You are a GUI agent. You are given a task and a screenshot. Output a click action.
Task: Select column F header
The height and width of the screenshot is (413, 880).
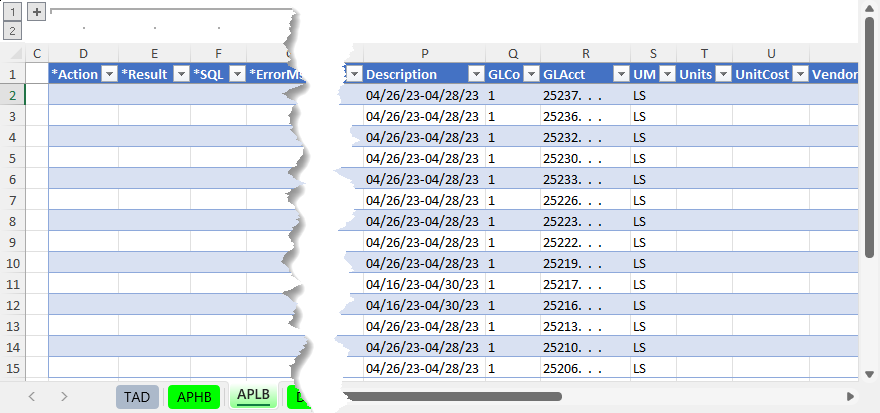pos(218,54)
